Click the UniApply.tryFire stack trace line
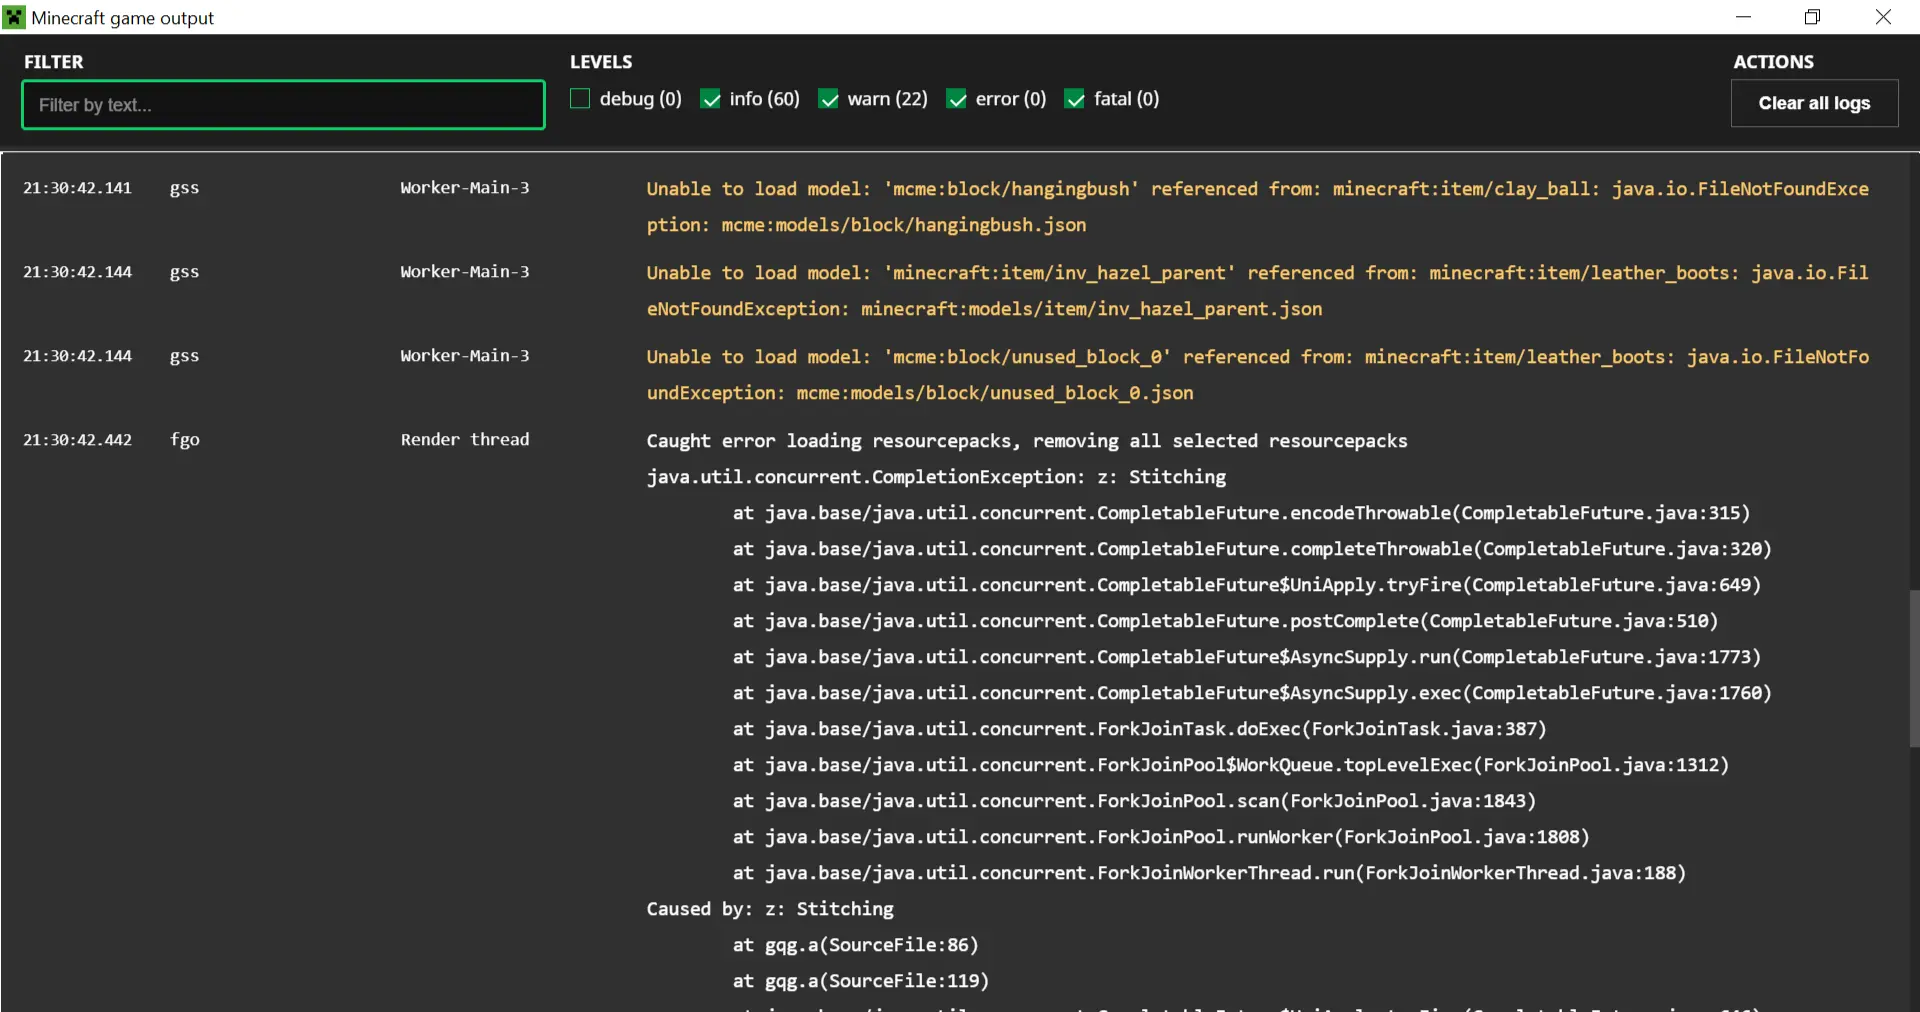This screenshot has width=1920, height=1012. coord(1247,585)
